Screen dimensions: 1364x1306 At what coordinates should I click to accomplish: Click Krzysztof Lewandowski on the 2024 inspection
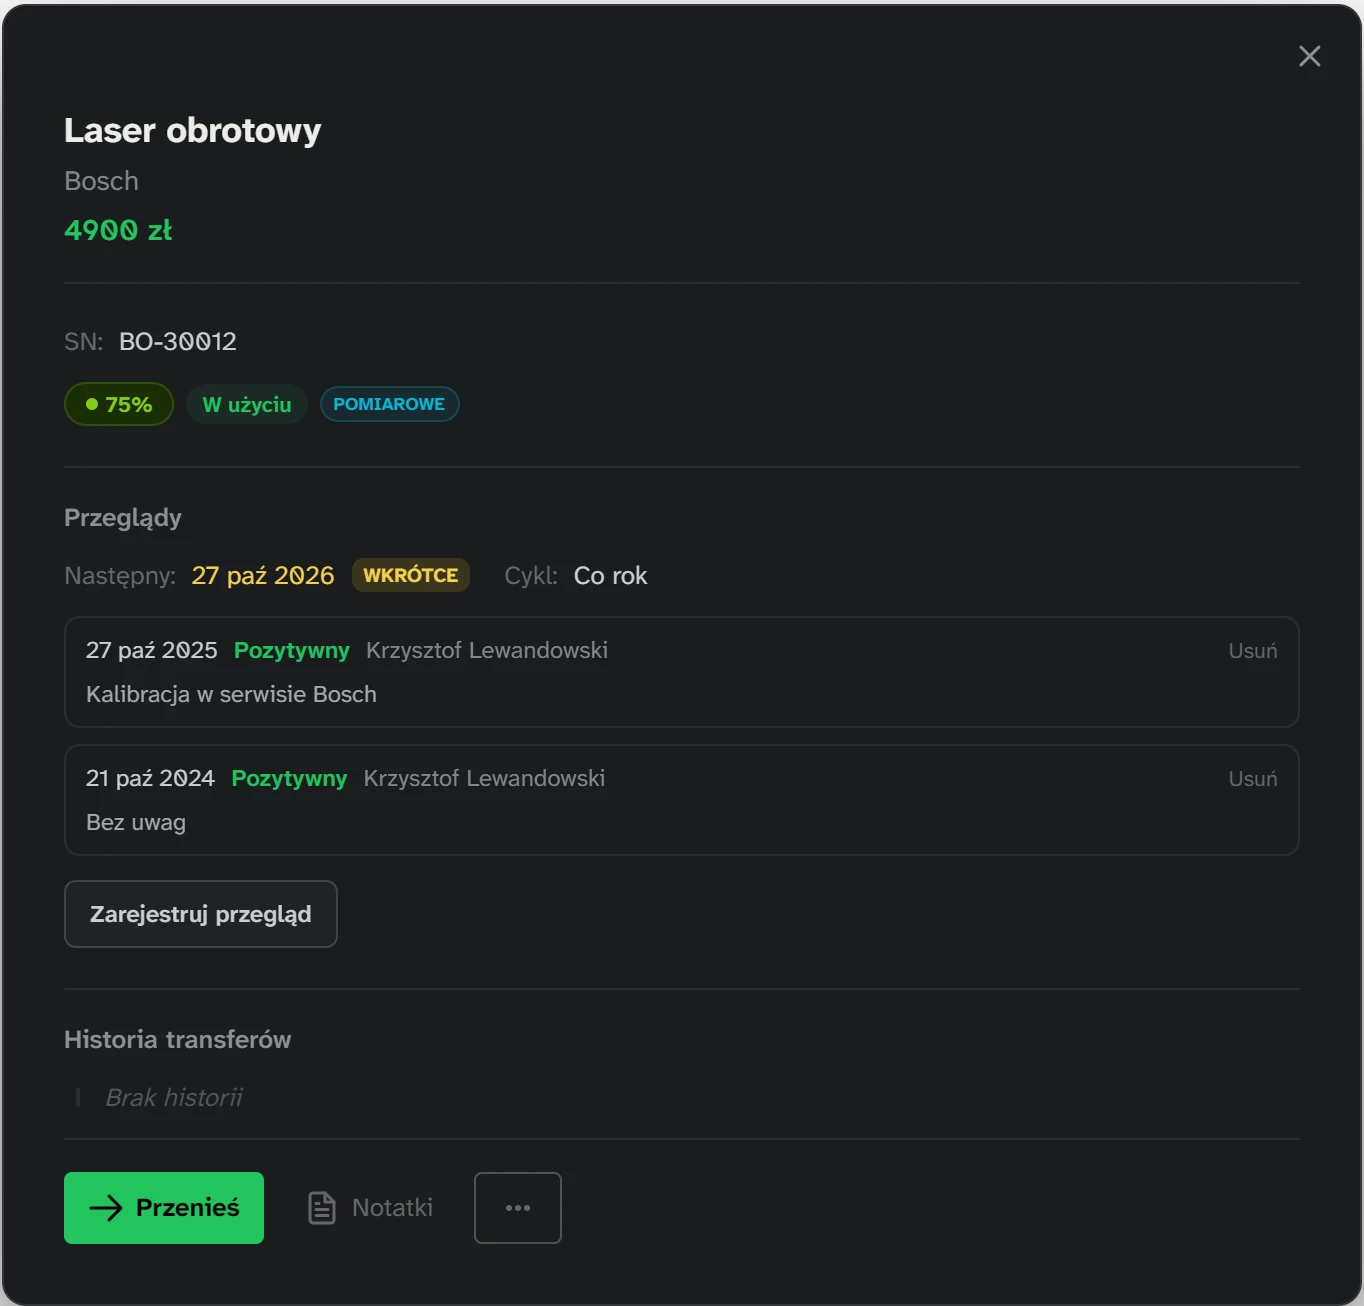click(484, 779)
